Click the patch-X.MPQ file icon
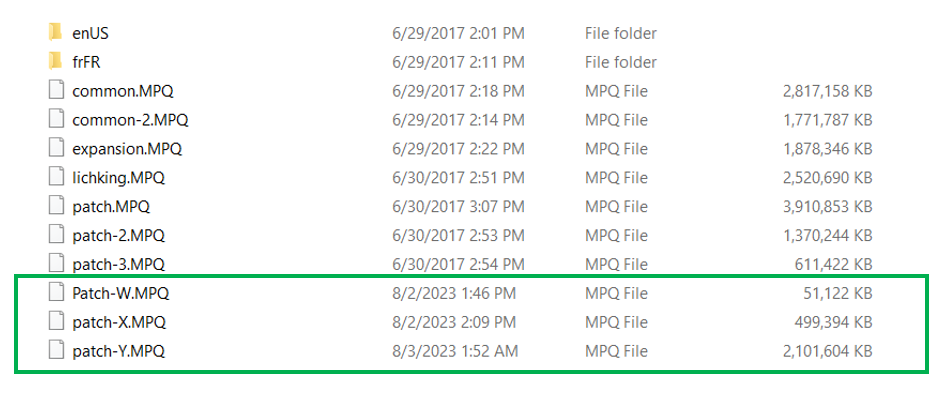Viewport: 952px width, 412px height. [x=55, y=323]
